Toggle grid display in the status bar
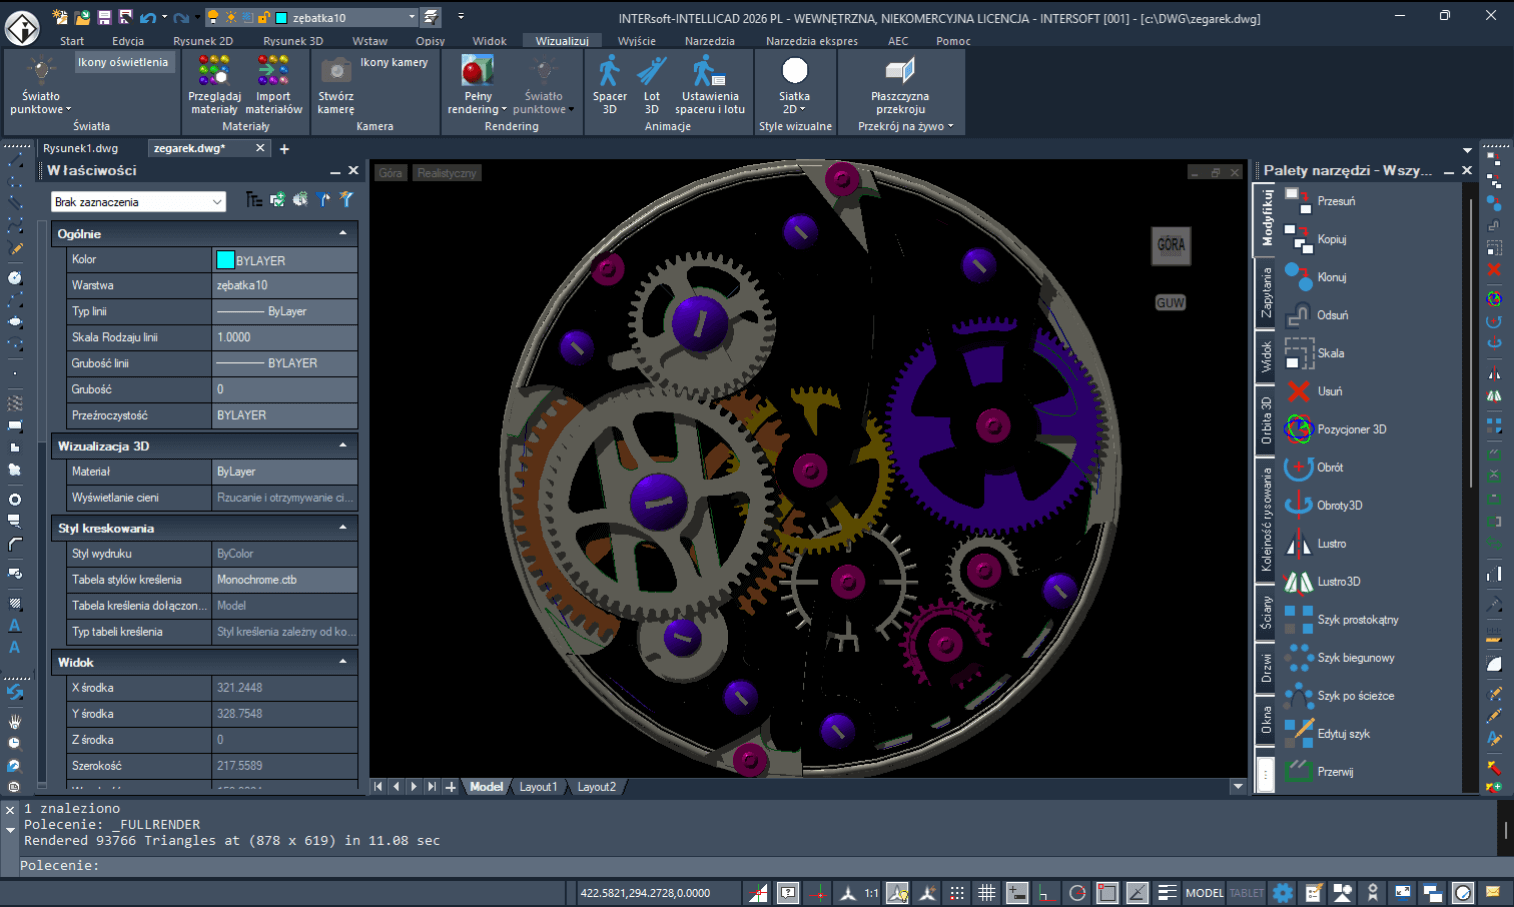This screenshot has height=907, width=1514. point(987,893)
